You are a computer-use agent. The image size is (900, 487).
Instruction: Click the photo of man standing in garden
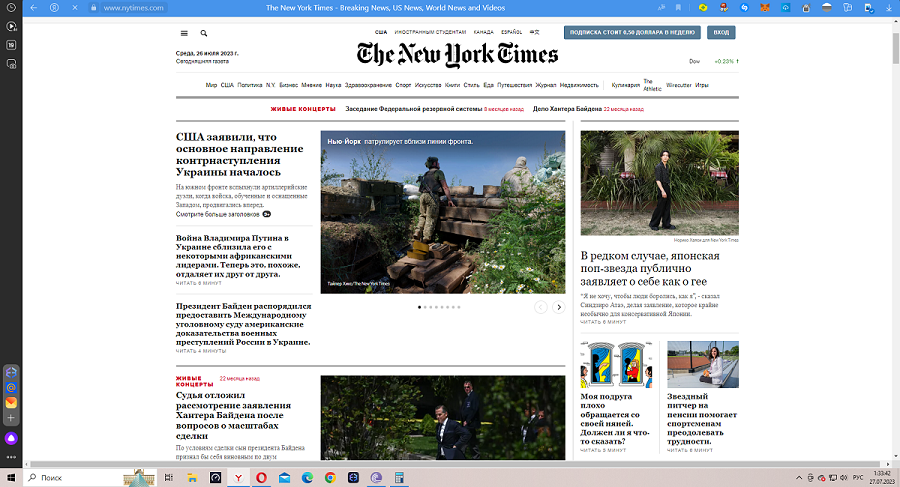point(660,183)
